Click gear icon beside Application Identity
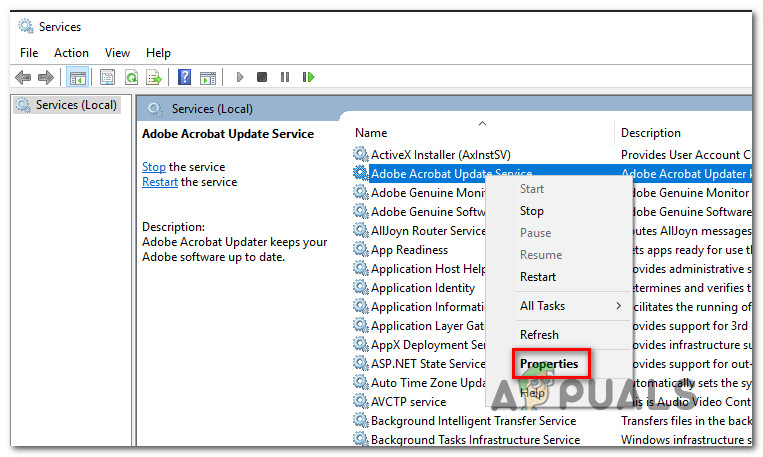 (x=361, y=287)
